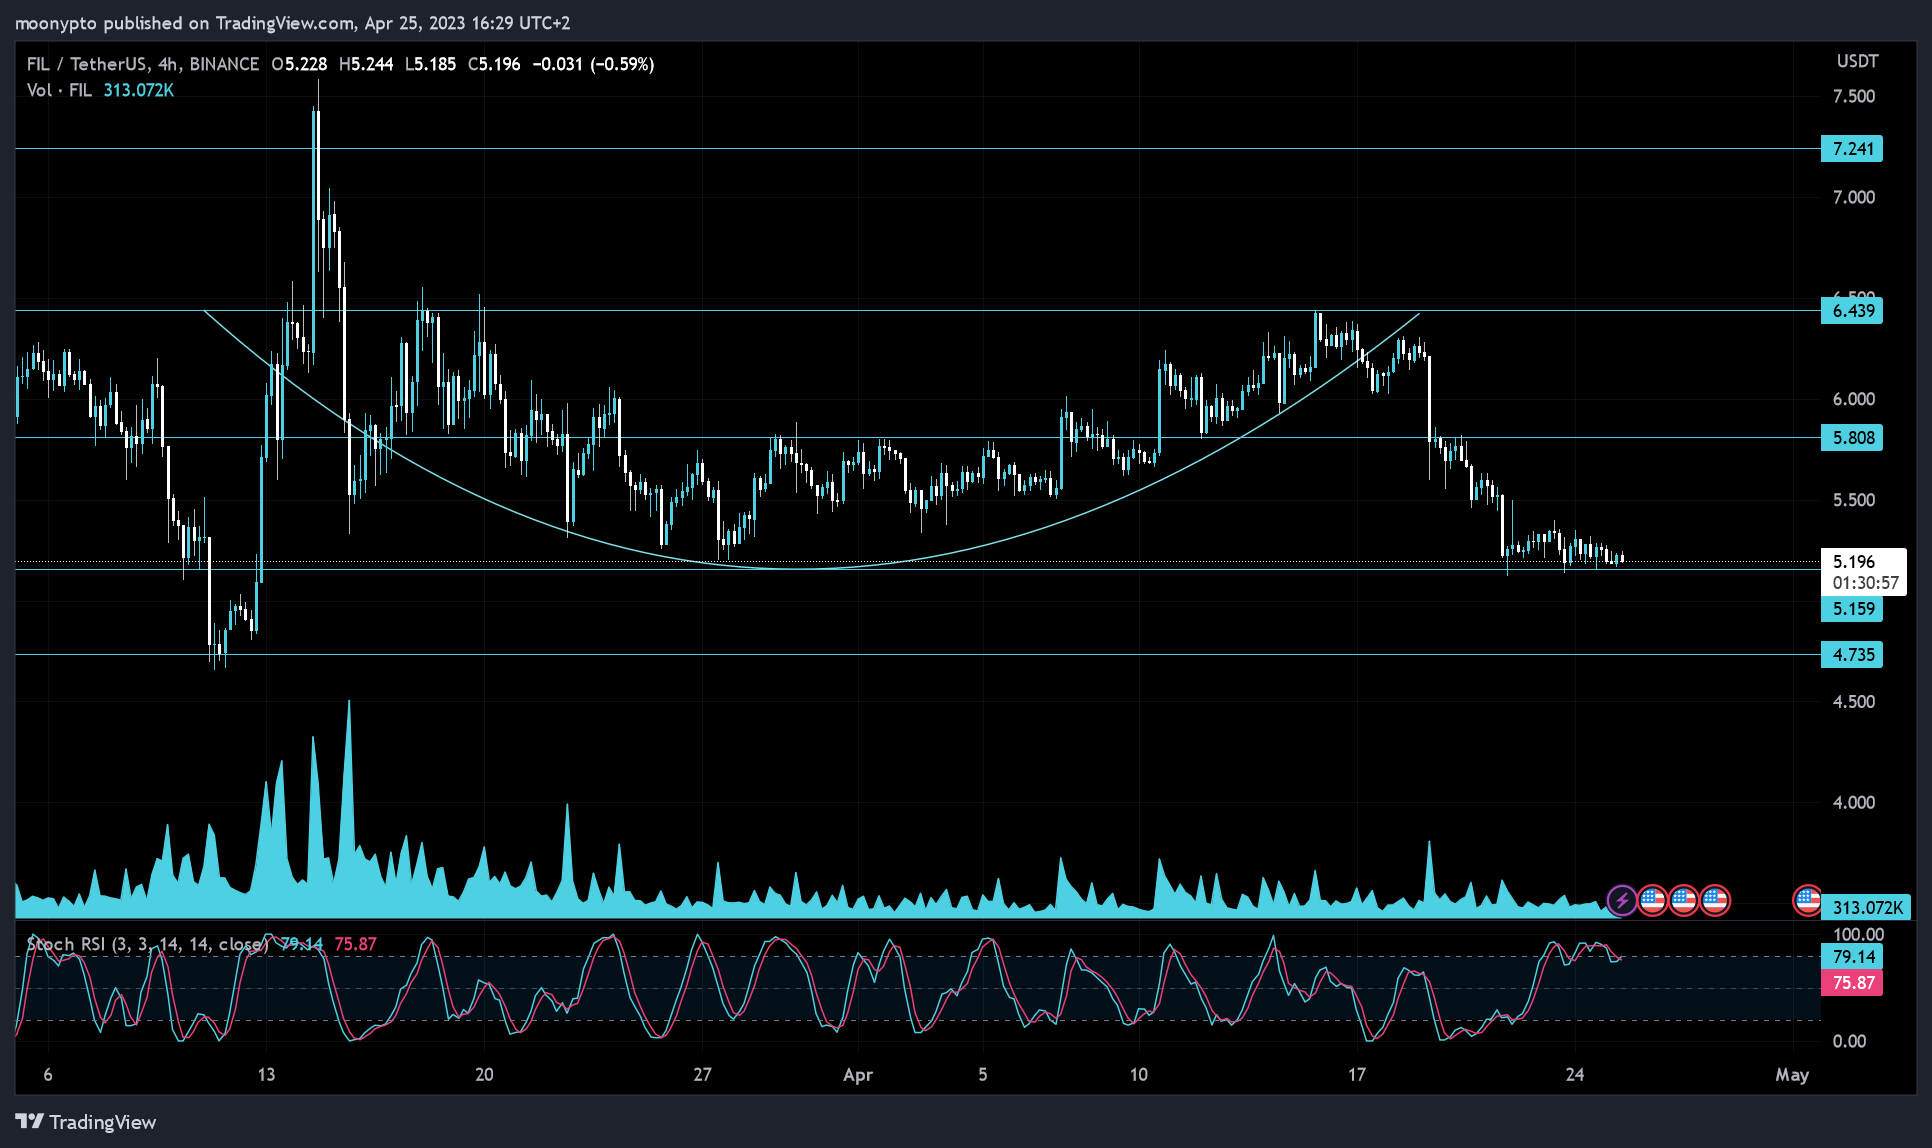Click the 4.000 price scale tick

click(1853, 803)
